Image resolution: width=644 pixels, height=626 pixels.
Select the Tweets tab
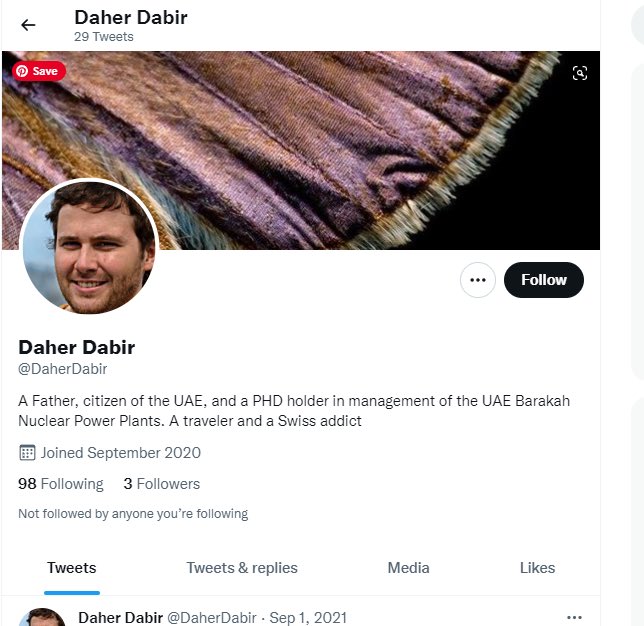pyautogui.click(x=72, y=568)
